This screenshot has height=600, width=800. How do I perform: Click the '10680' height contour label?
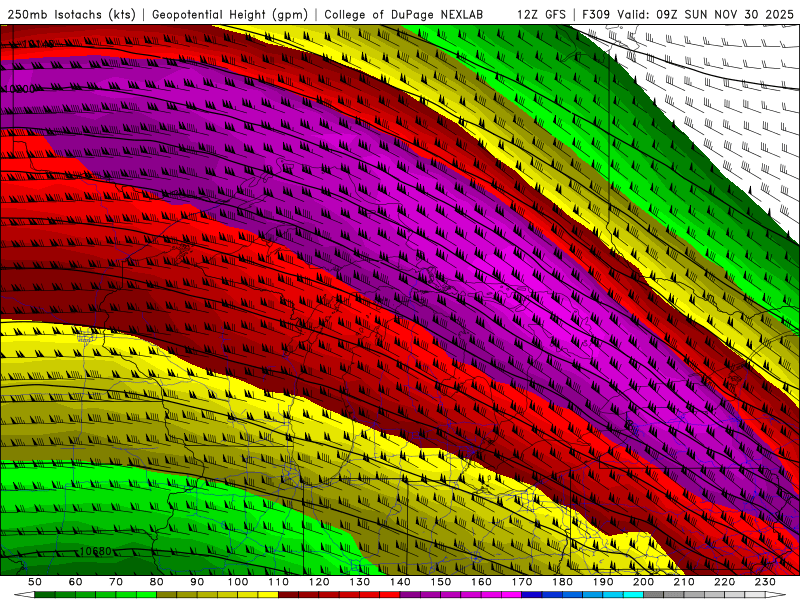pyautogui.click(x=95, y=552)
